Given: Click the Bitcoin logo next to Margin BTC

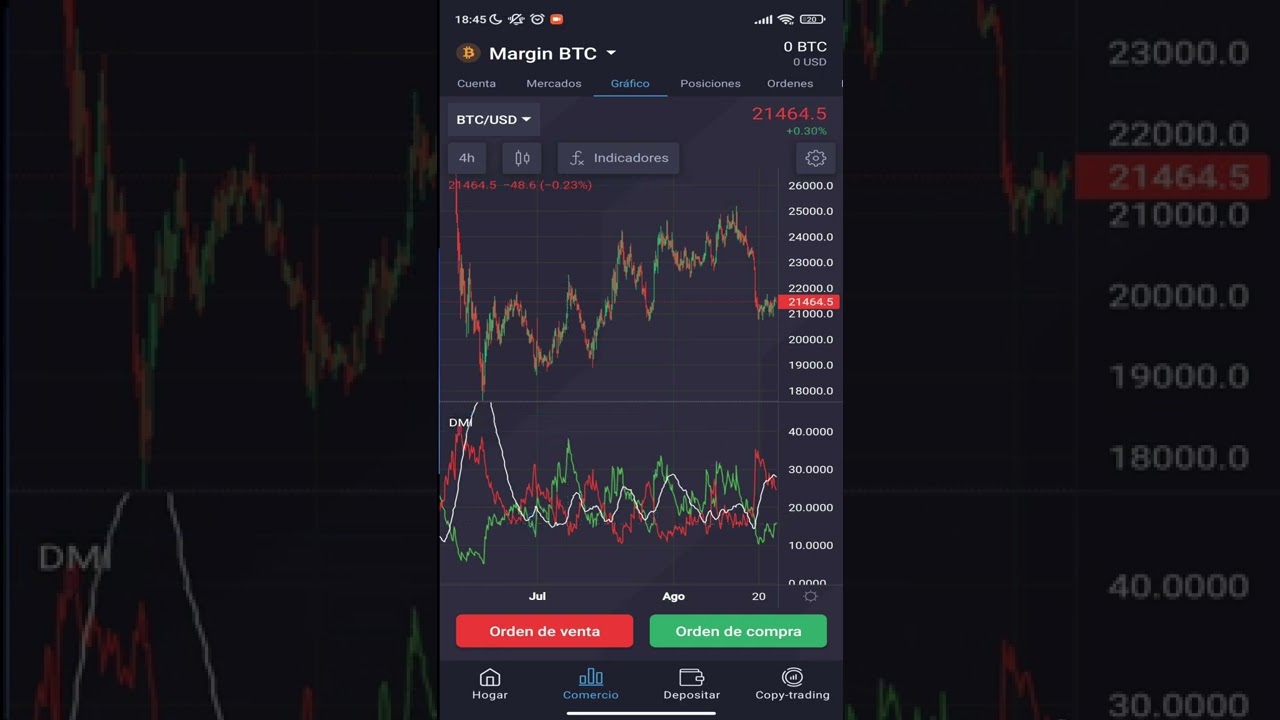Looking at the screenshot, I should click(x=468, y=52).
